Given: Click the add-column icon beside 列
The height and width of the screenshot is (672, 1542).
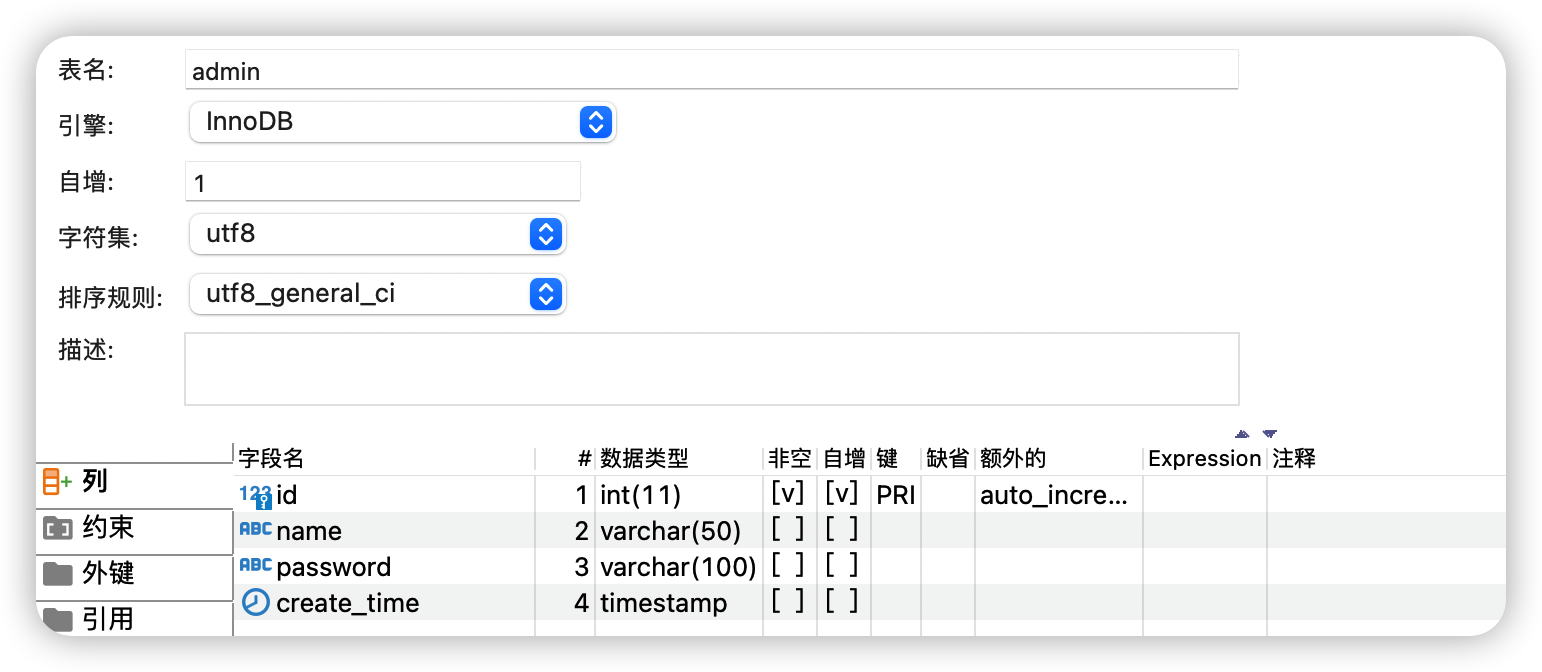Looking at the screenshot, I should [x=56, y=482].
